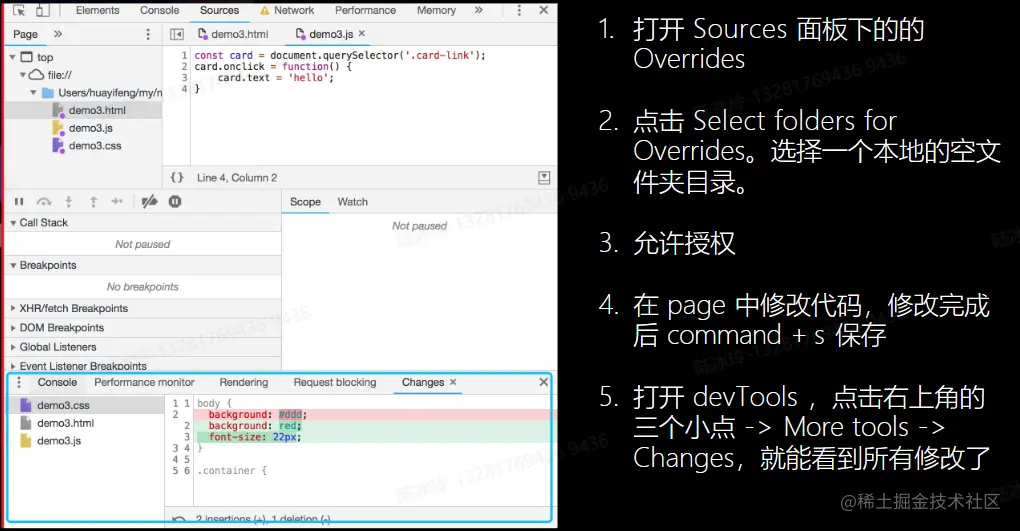Viewport: 1020px width, 531px height.
Task: Open Rendering drawer tab
Action: [244, 383]
